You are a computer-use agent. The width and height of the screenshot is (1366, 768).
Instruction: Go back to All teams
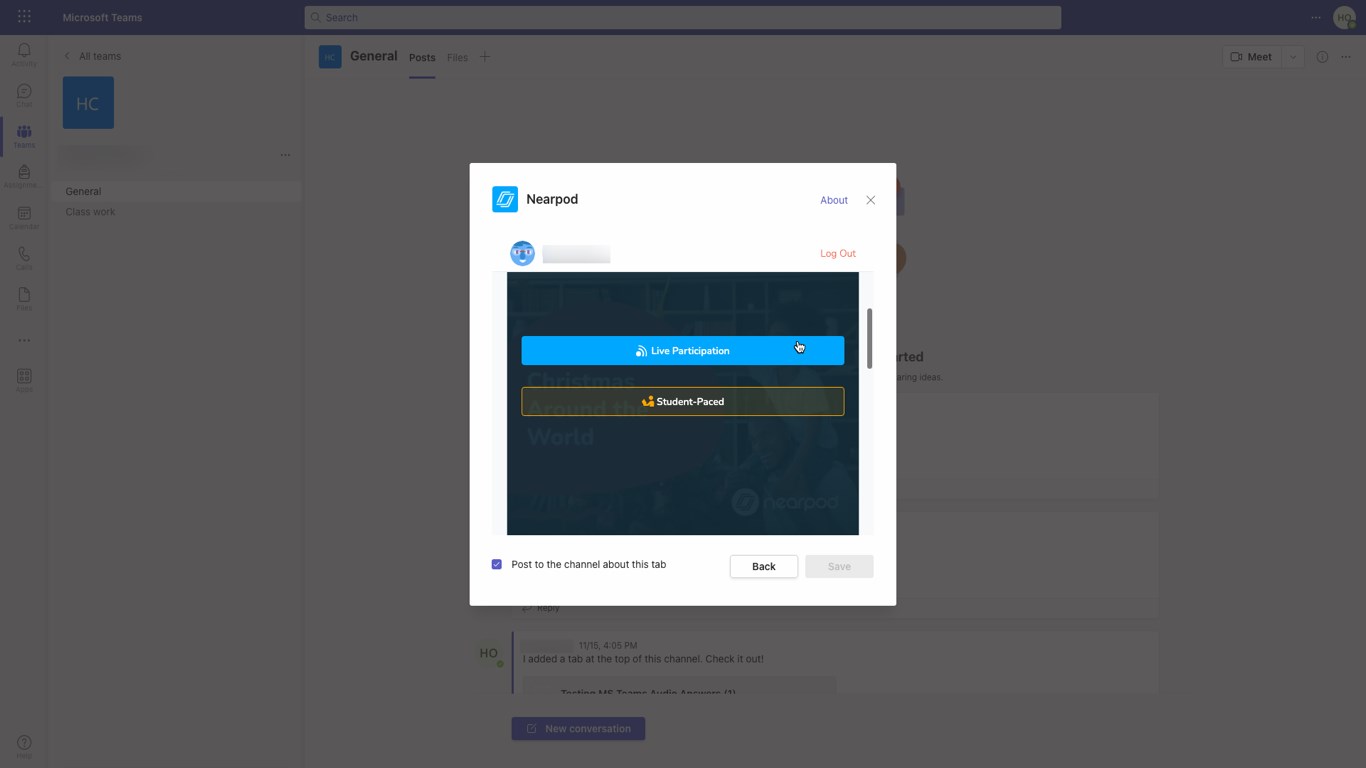93,56
